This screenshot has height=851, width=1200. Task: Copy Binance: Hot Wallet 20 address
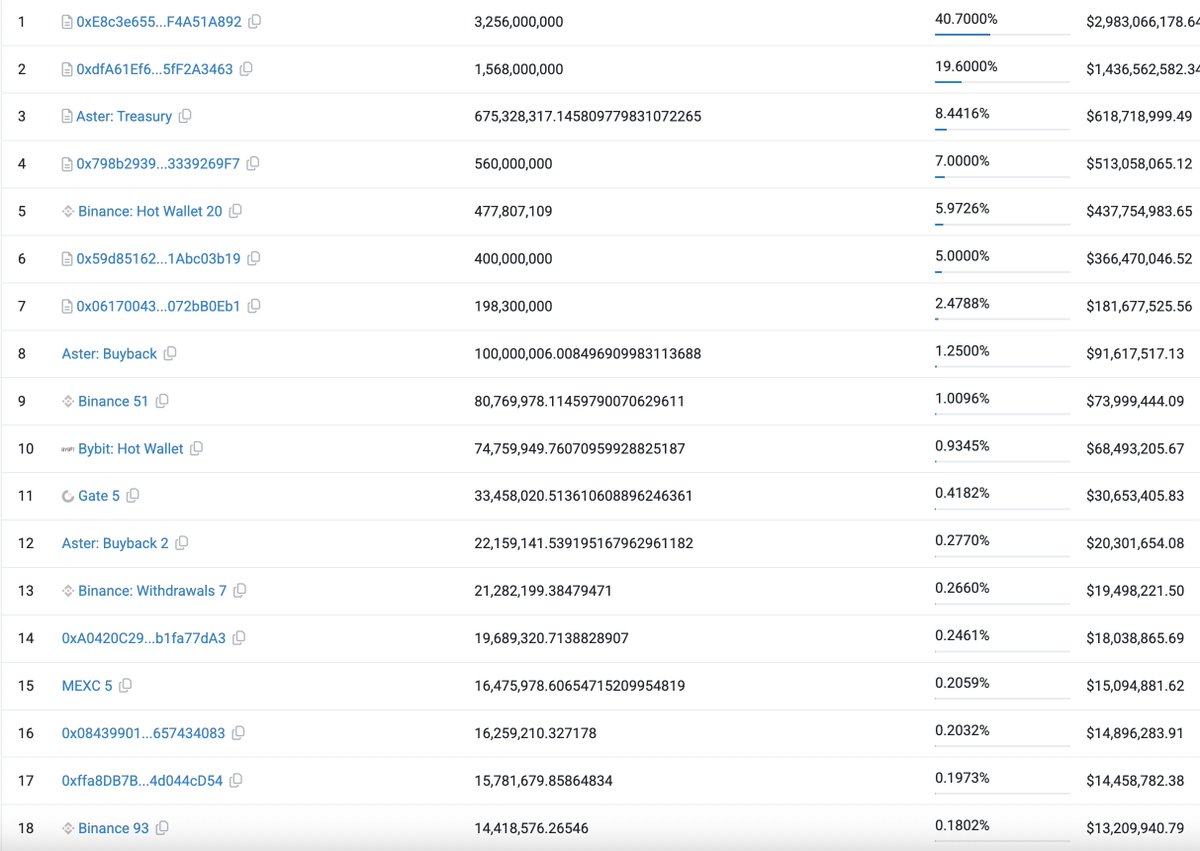[x=236, y=211]
